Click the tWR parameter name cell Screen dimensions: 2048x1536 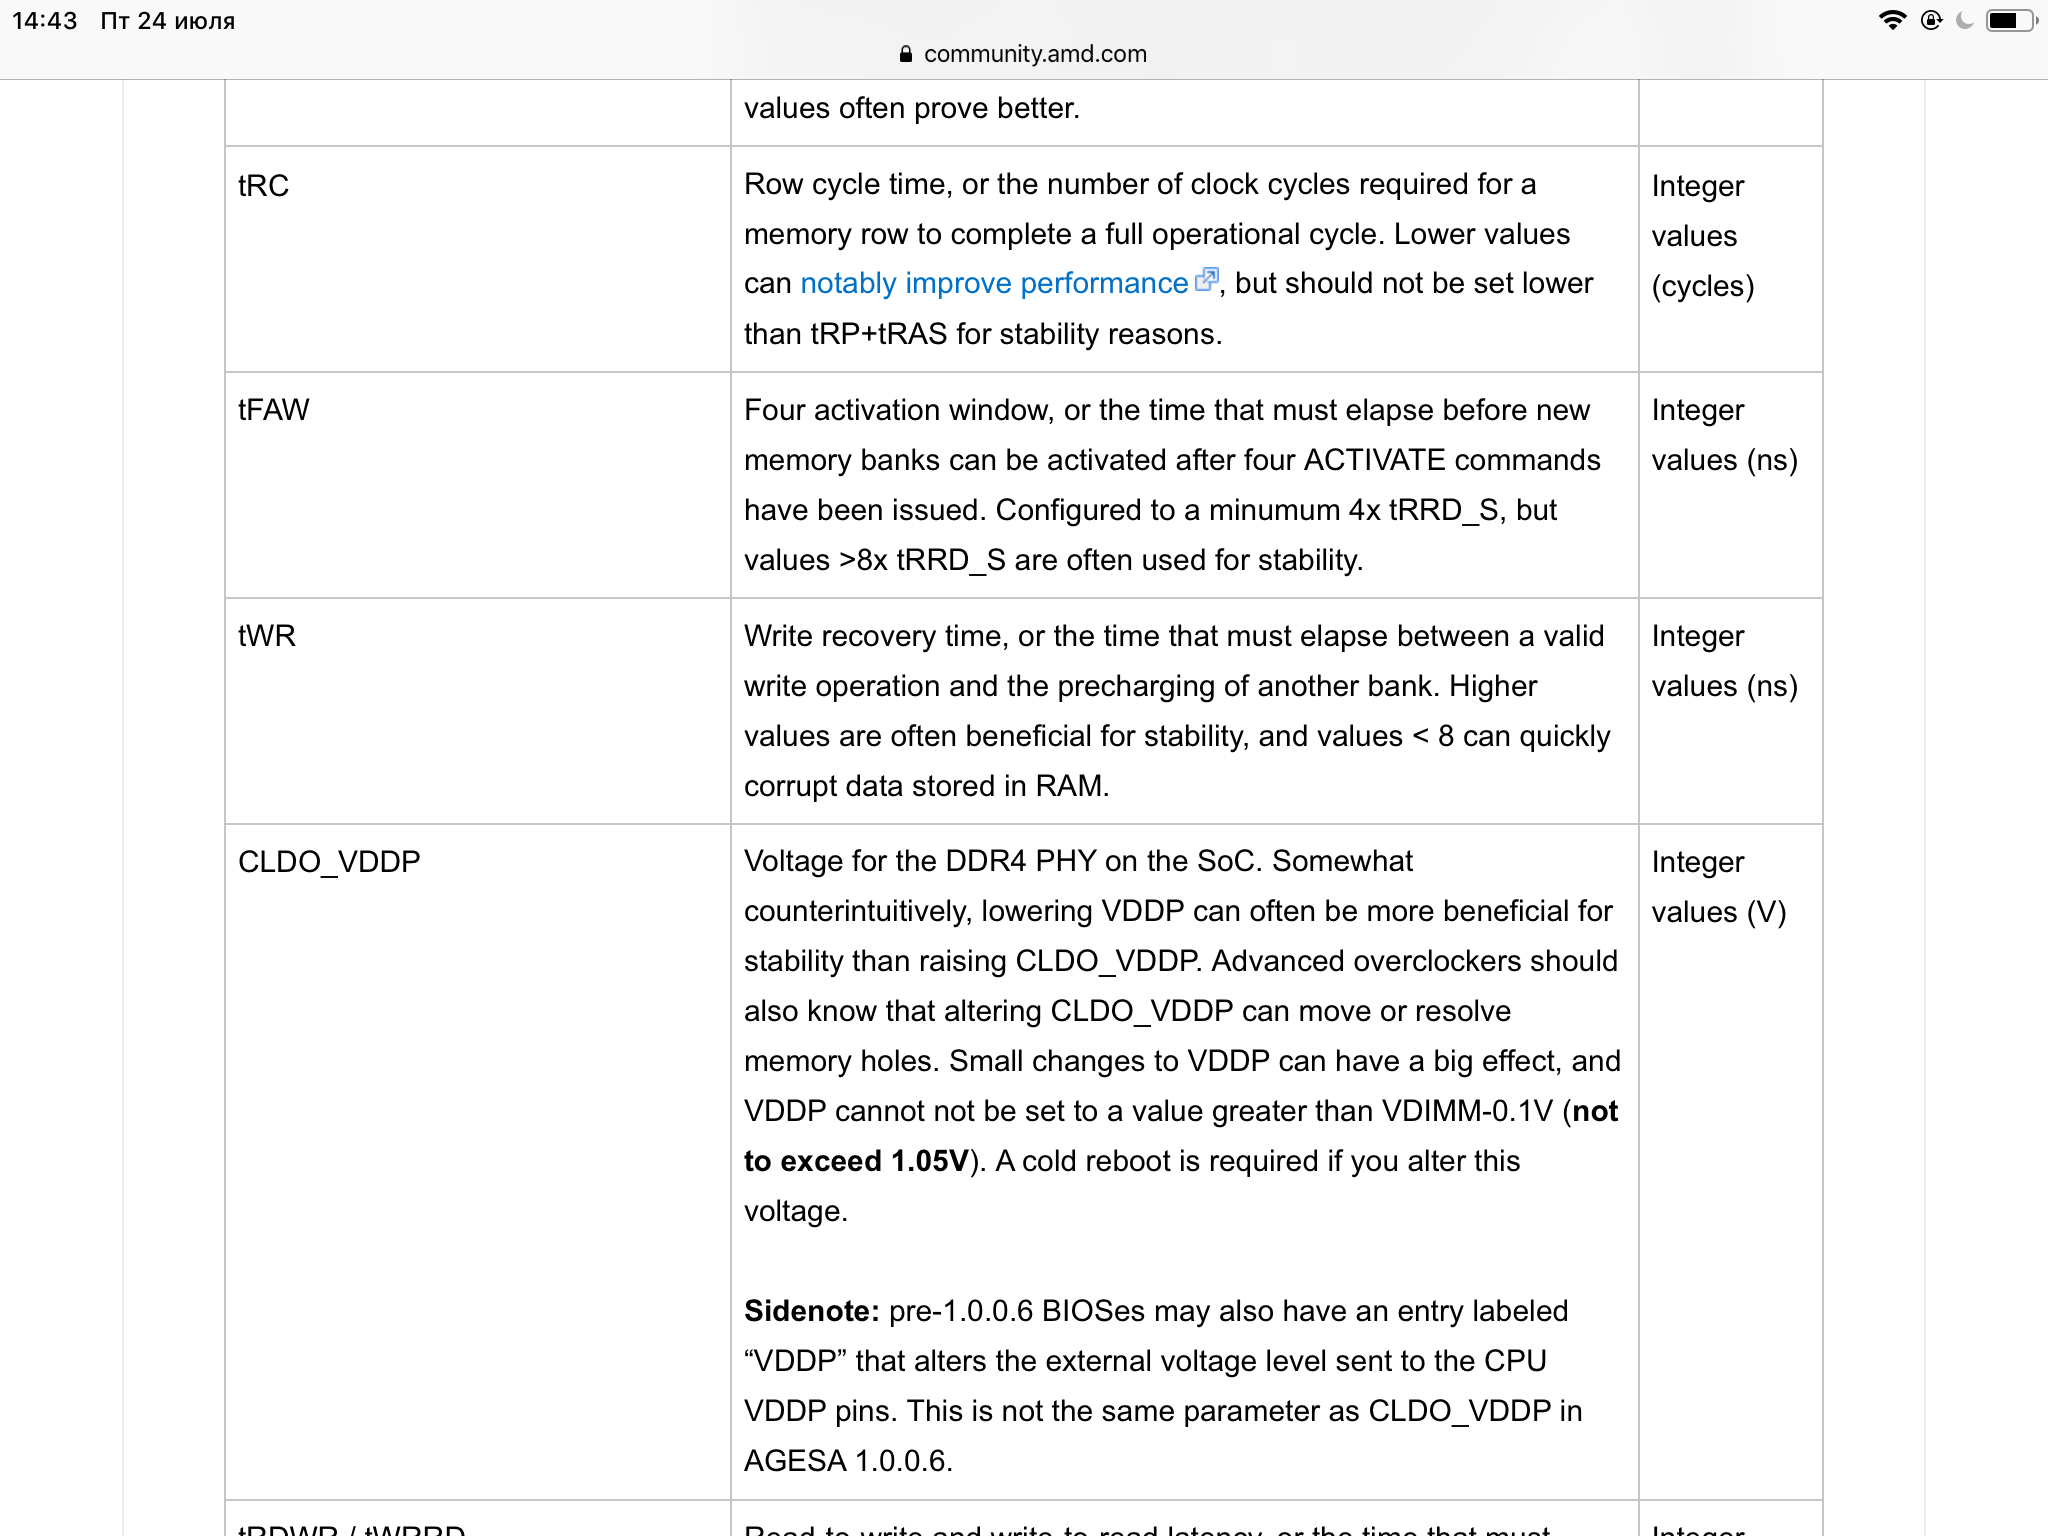[267, 636]
